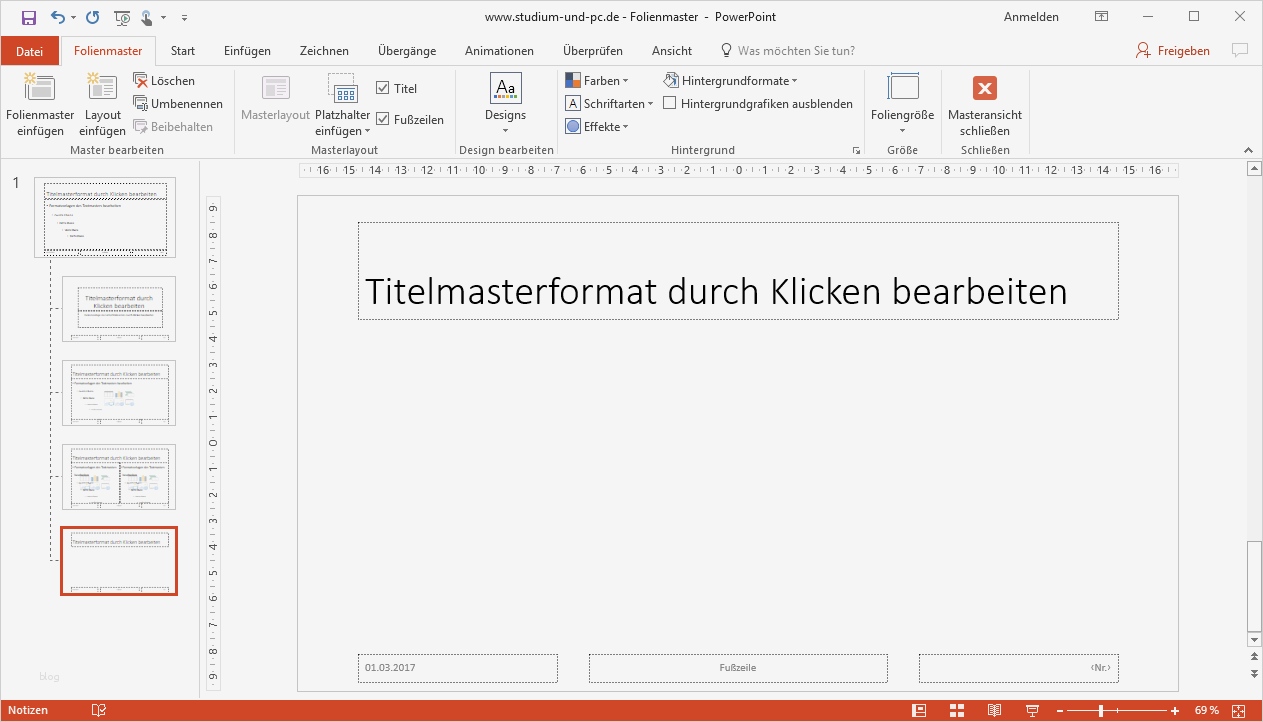Viewport: 1263px width, 722px height.
Task: Click the Undo arrow icon
Action: [58, 17]
